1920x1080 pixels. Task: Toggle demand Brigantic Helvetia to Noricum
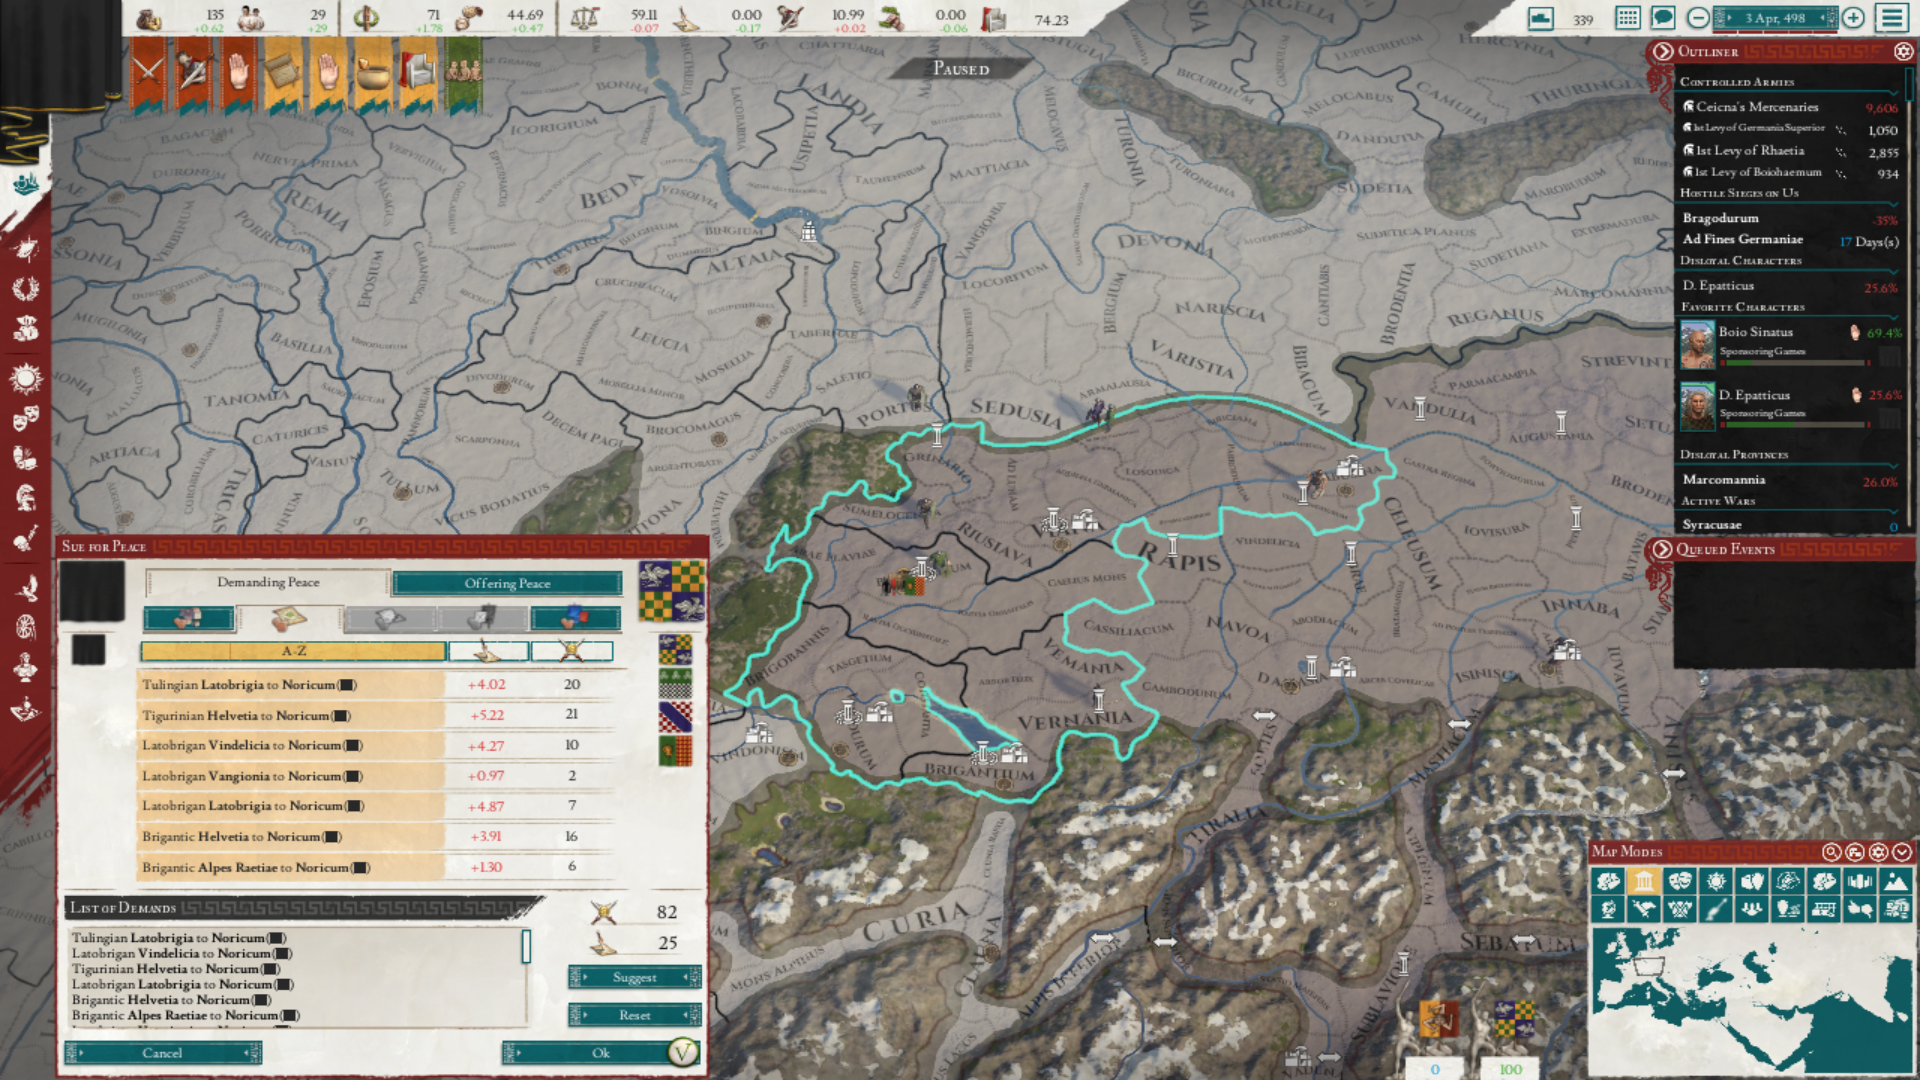tap(376, 836)
